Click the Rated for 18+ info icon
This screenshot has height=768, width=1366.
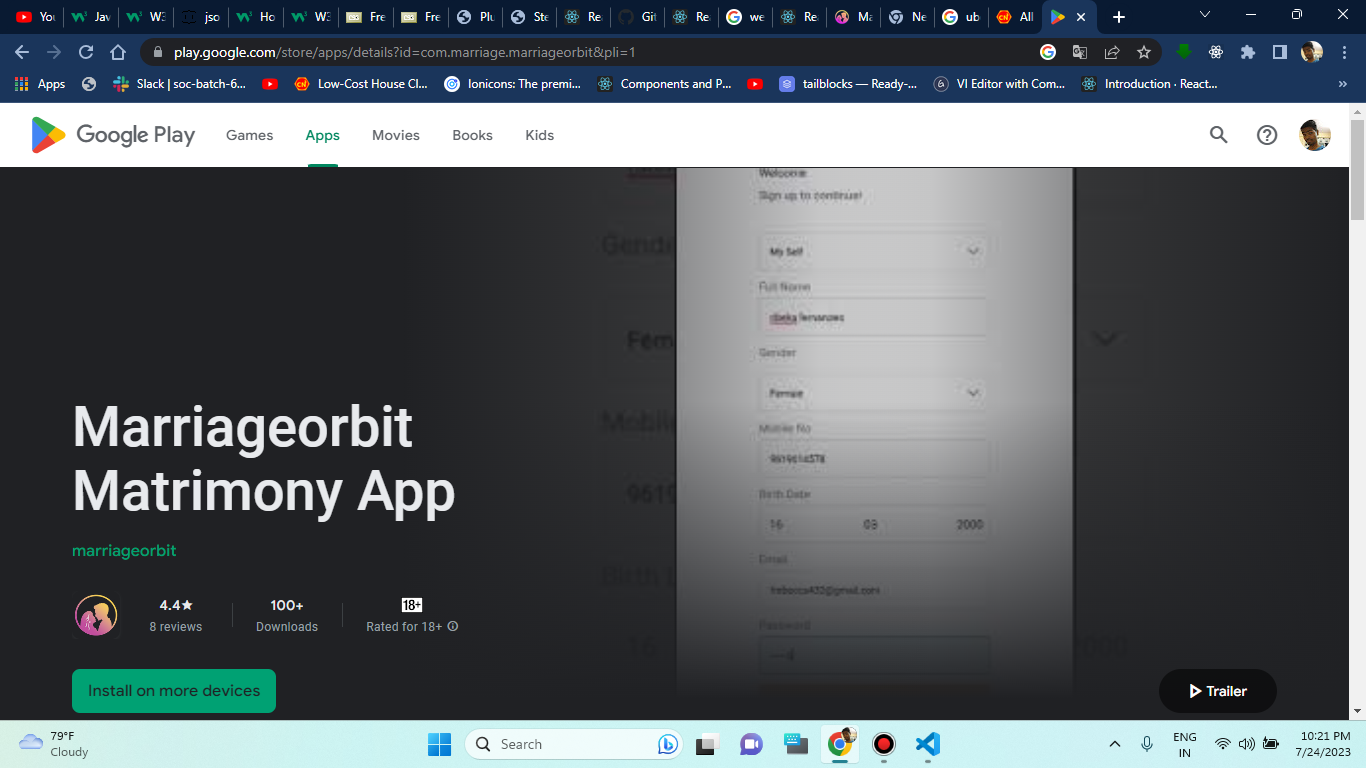453,627
